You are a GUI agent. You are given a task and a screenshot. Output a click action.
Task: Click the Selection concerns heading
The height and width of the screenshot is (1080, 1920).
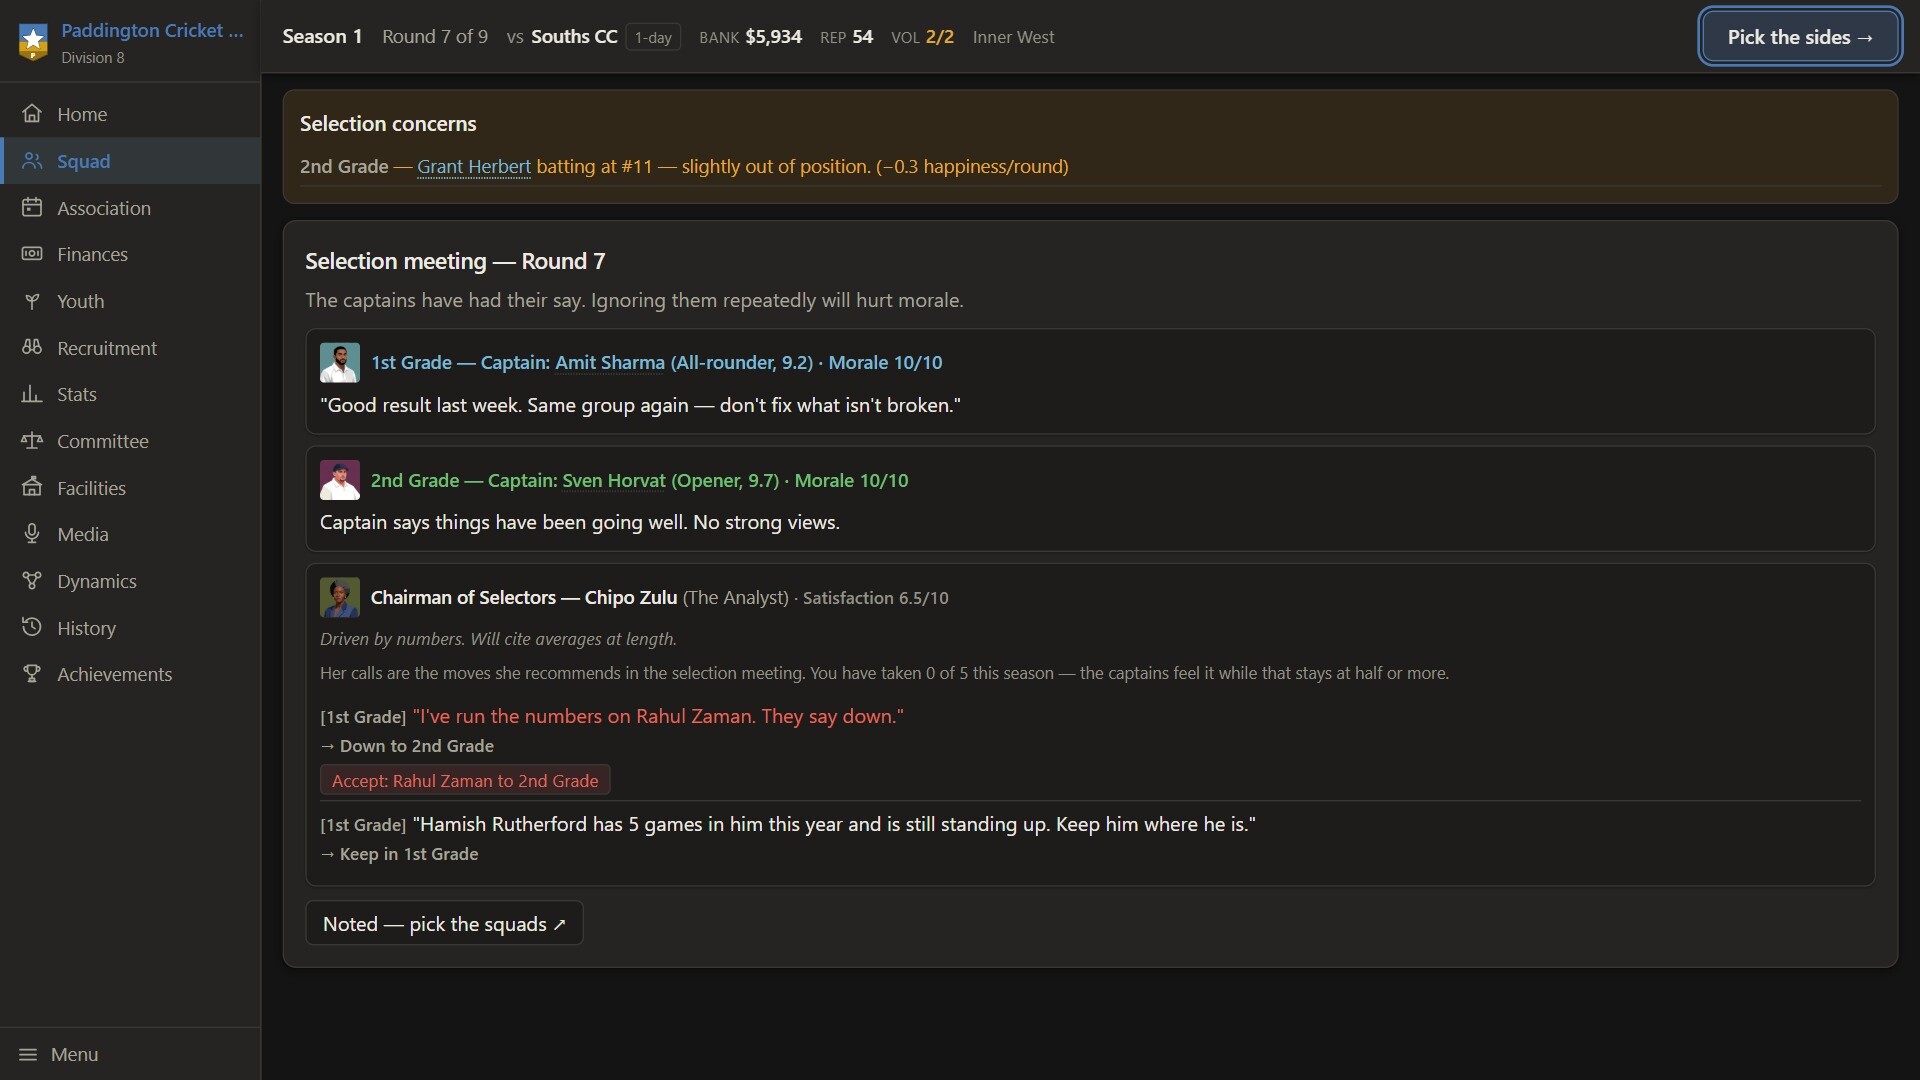pyautogui.click(x=388, y=124)
